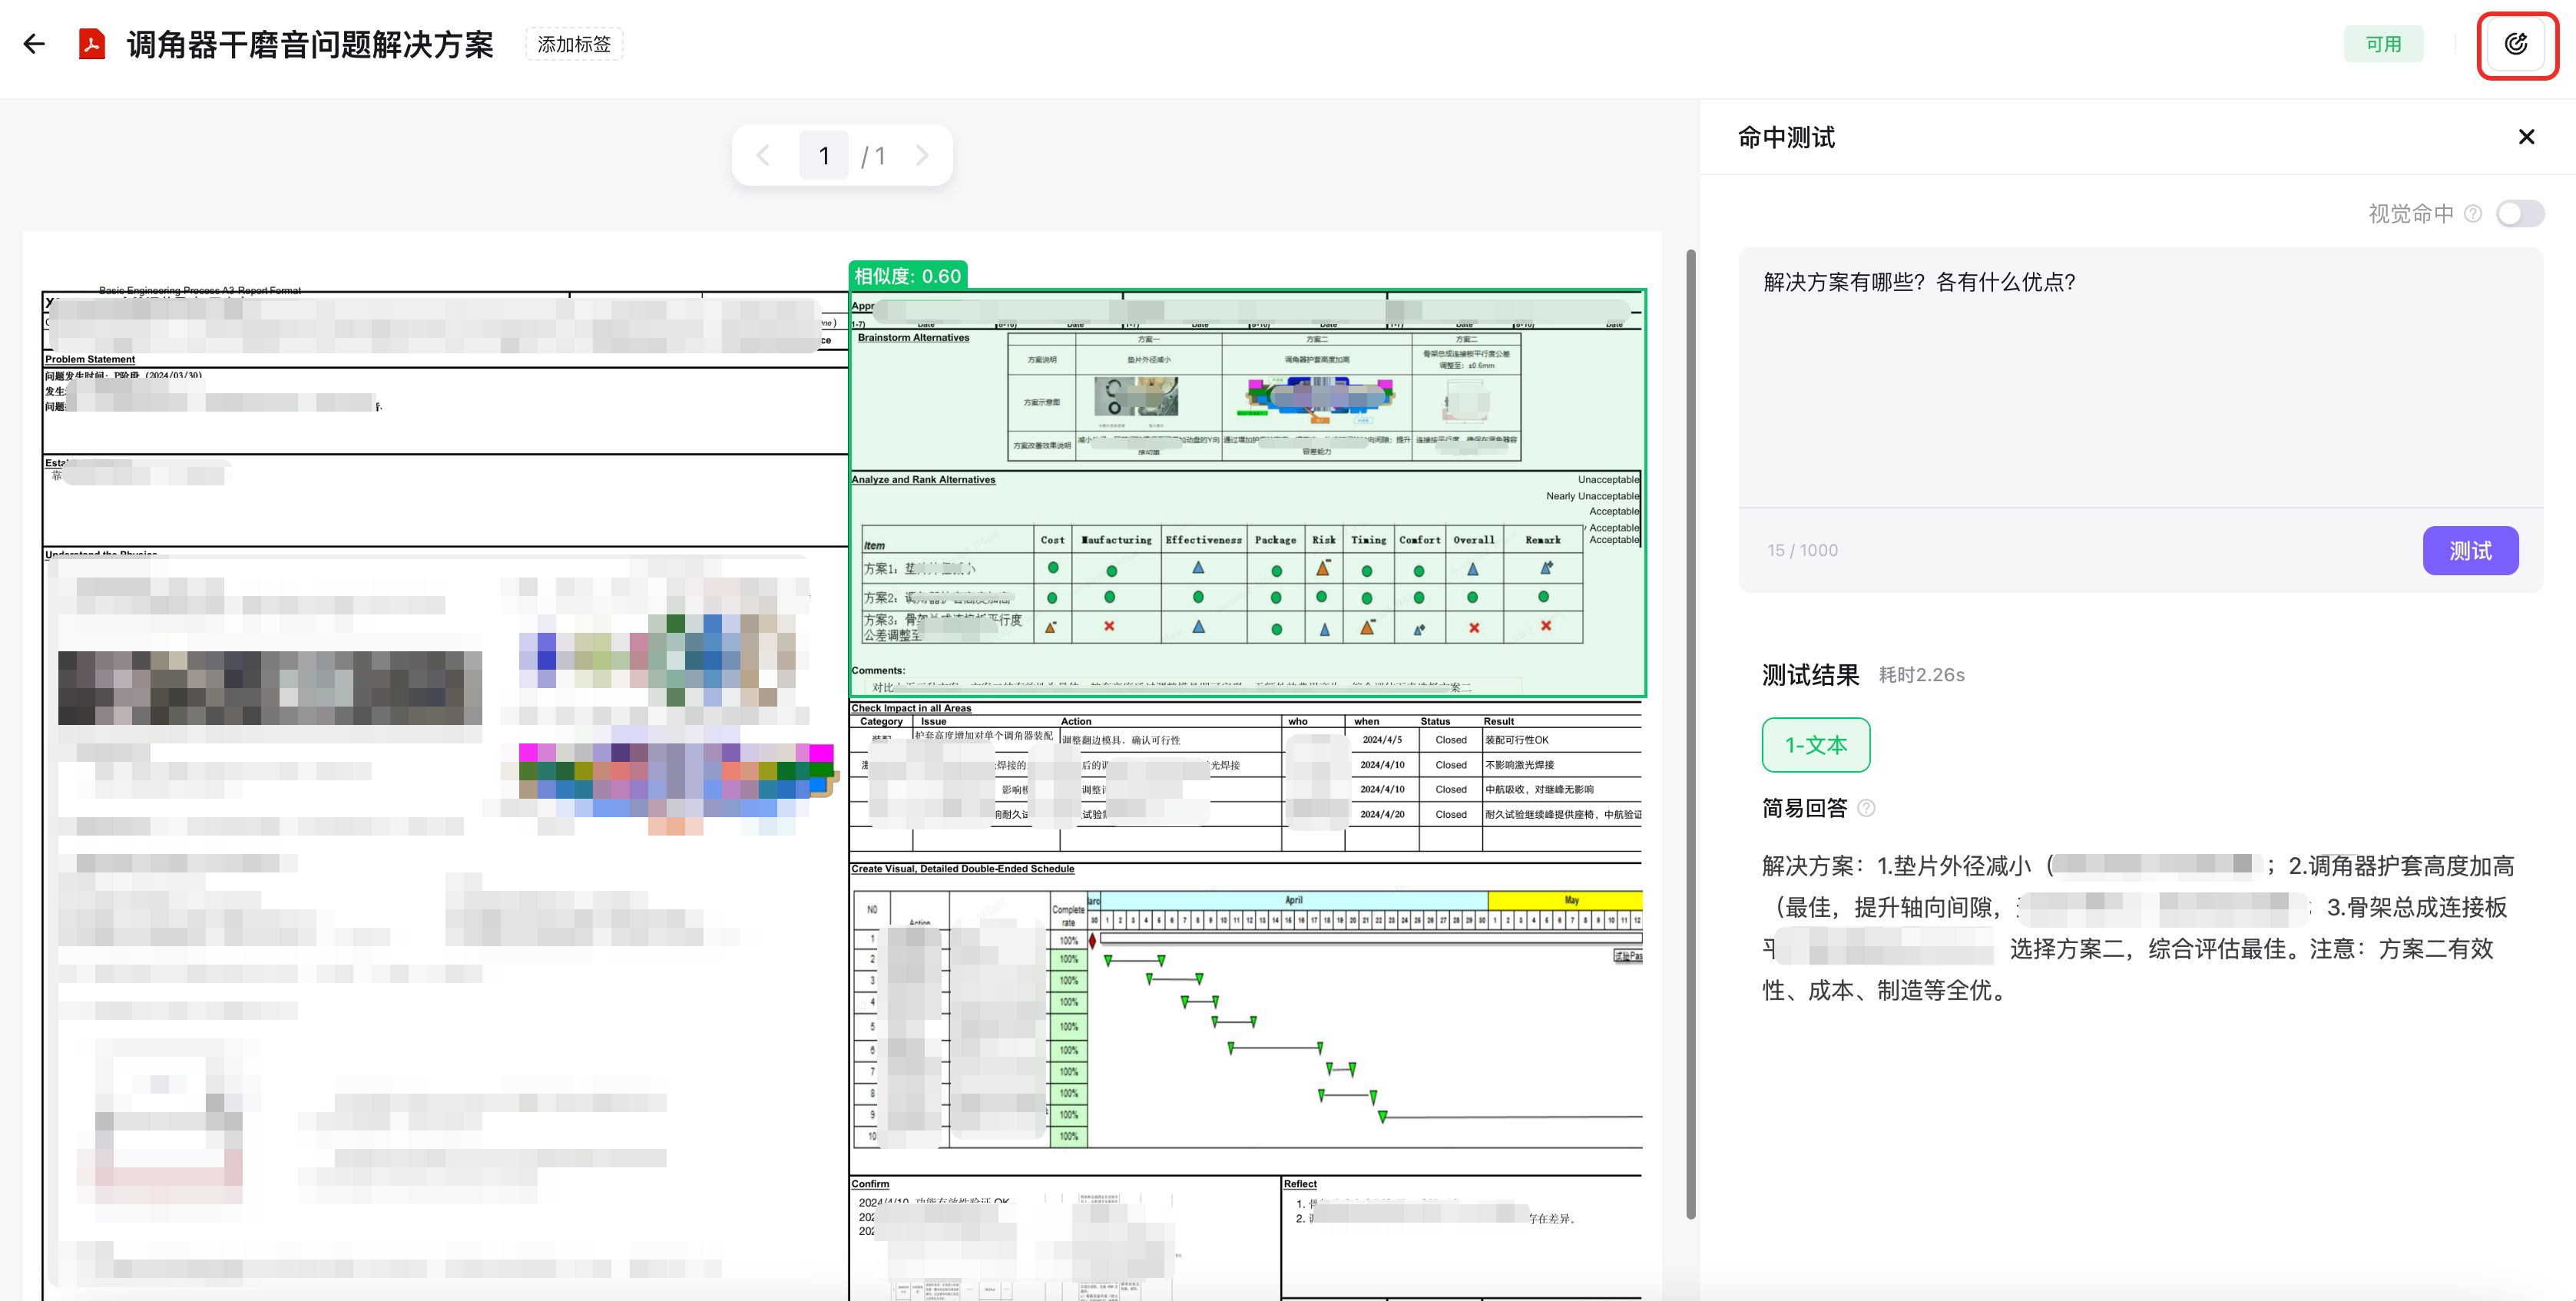Viewport: 2576px width, 1301px height.
Task: Click the Gantt chart April timeline header
Action: point(1293,900)
